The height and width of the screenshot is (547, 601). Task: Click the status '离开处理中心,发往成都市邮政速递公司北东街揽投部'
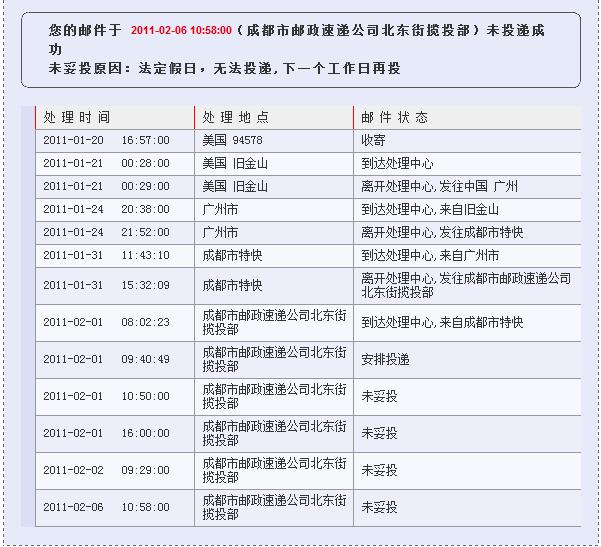pos(466,286)
